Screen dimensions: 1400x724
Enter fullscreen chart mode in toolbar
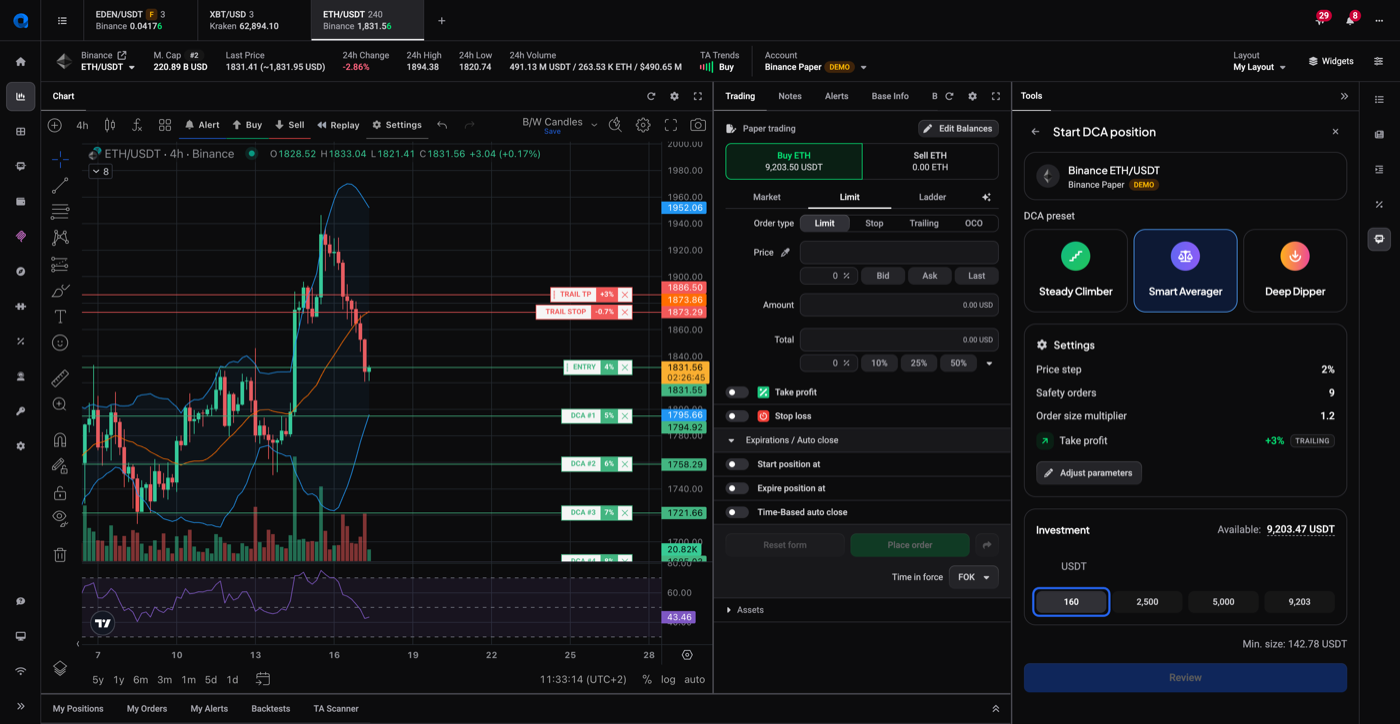671,125
